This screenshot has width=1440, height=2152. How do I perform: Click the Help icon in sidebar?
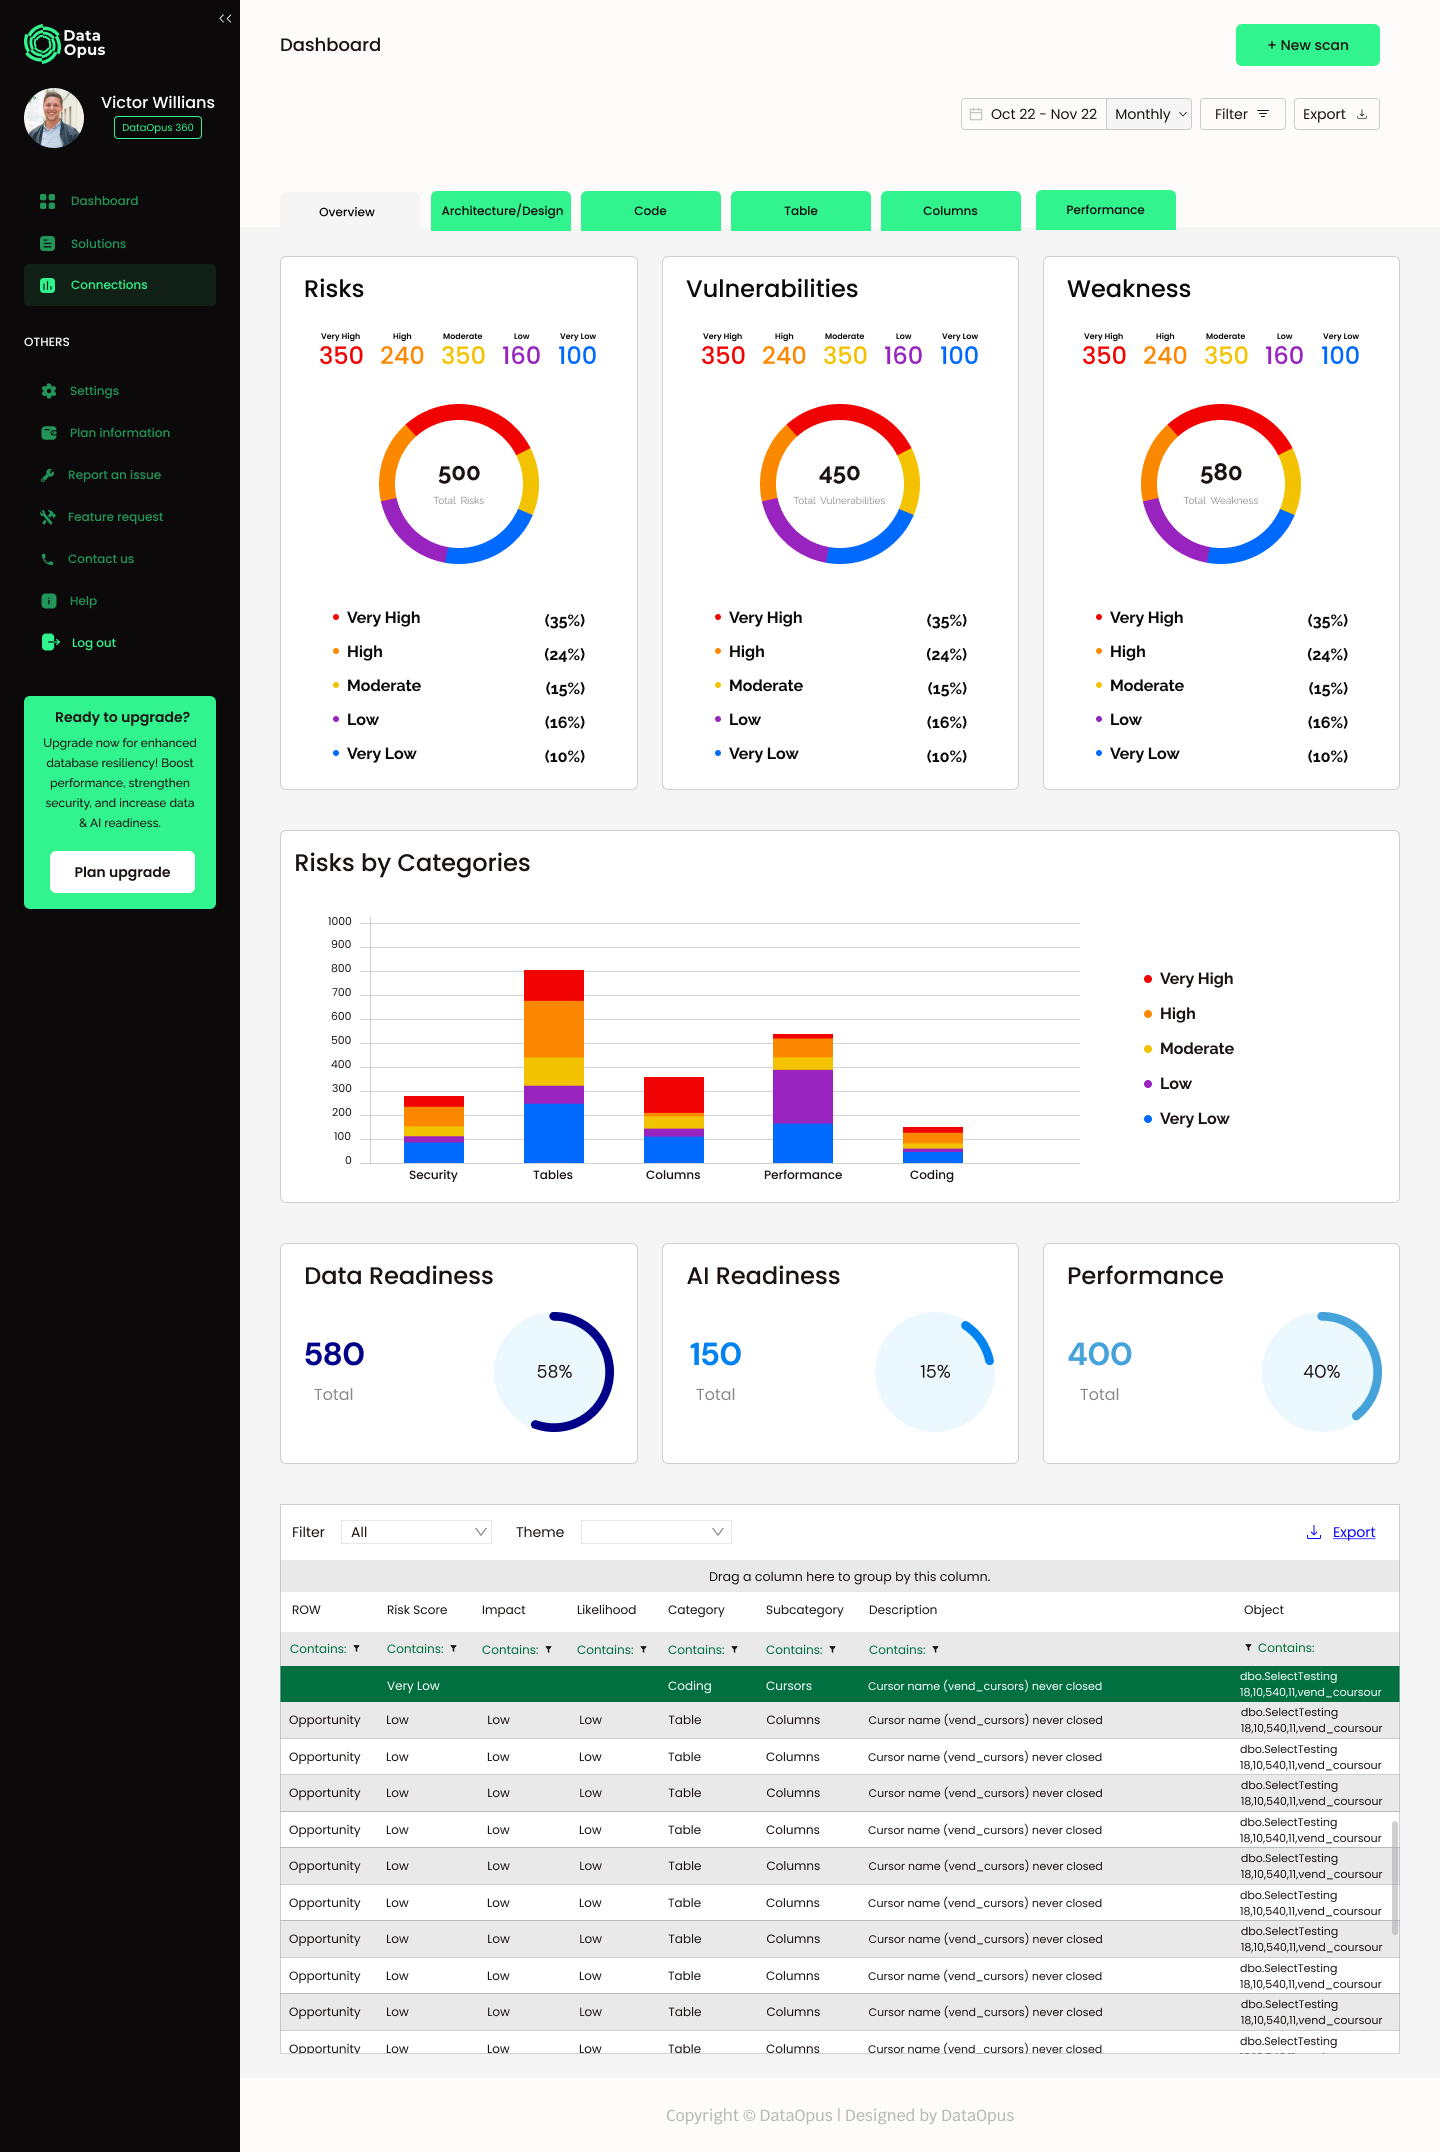49,601
